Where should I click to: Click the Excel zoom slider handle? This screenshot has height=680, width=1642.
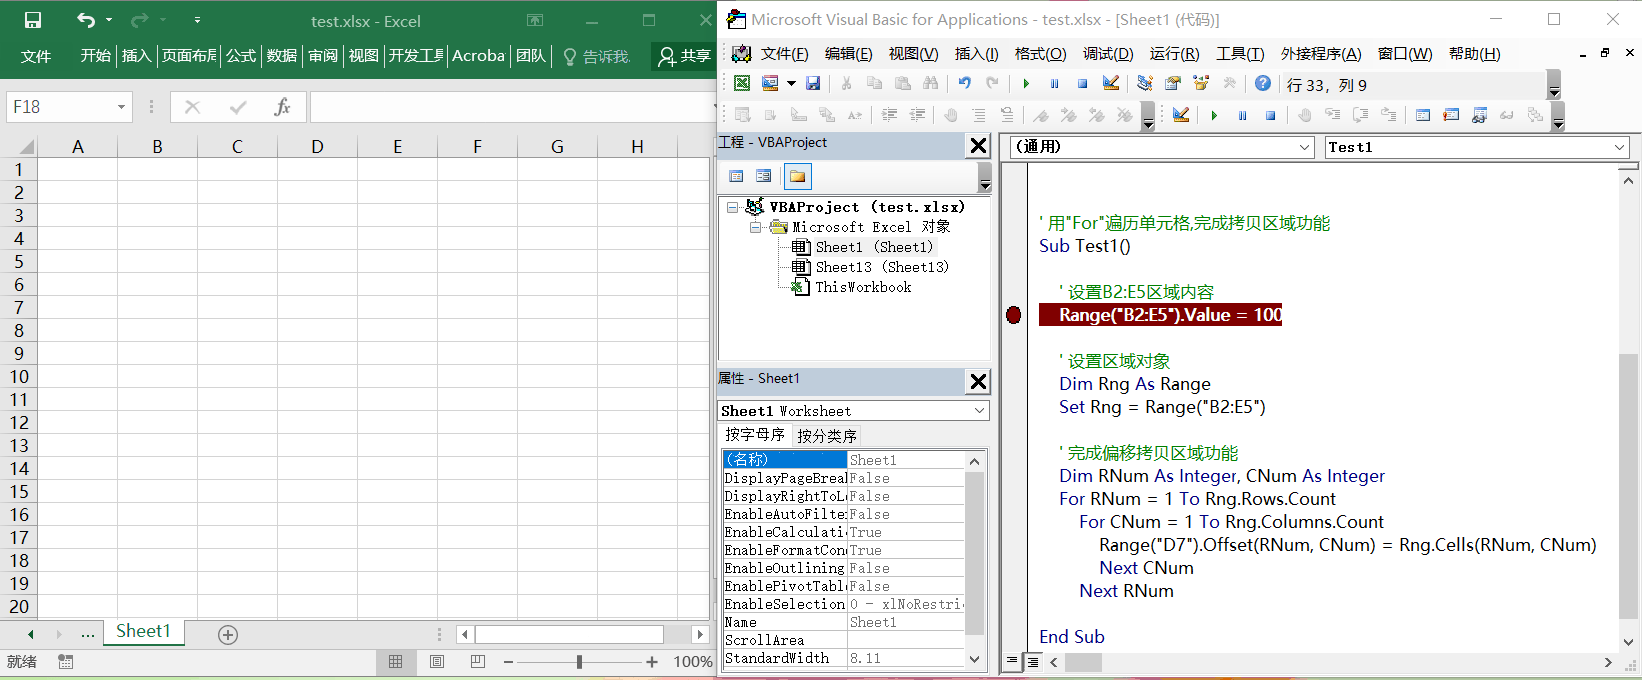(579, 662)
